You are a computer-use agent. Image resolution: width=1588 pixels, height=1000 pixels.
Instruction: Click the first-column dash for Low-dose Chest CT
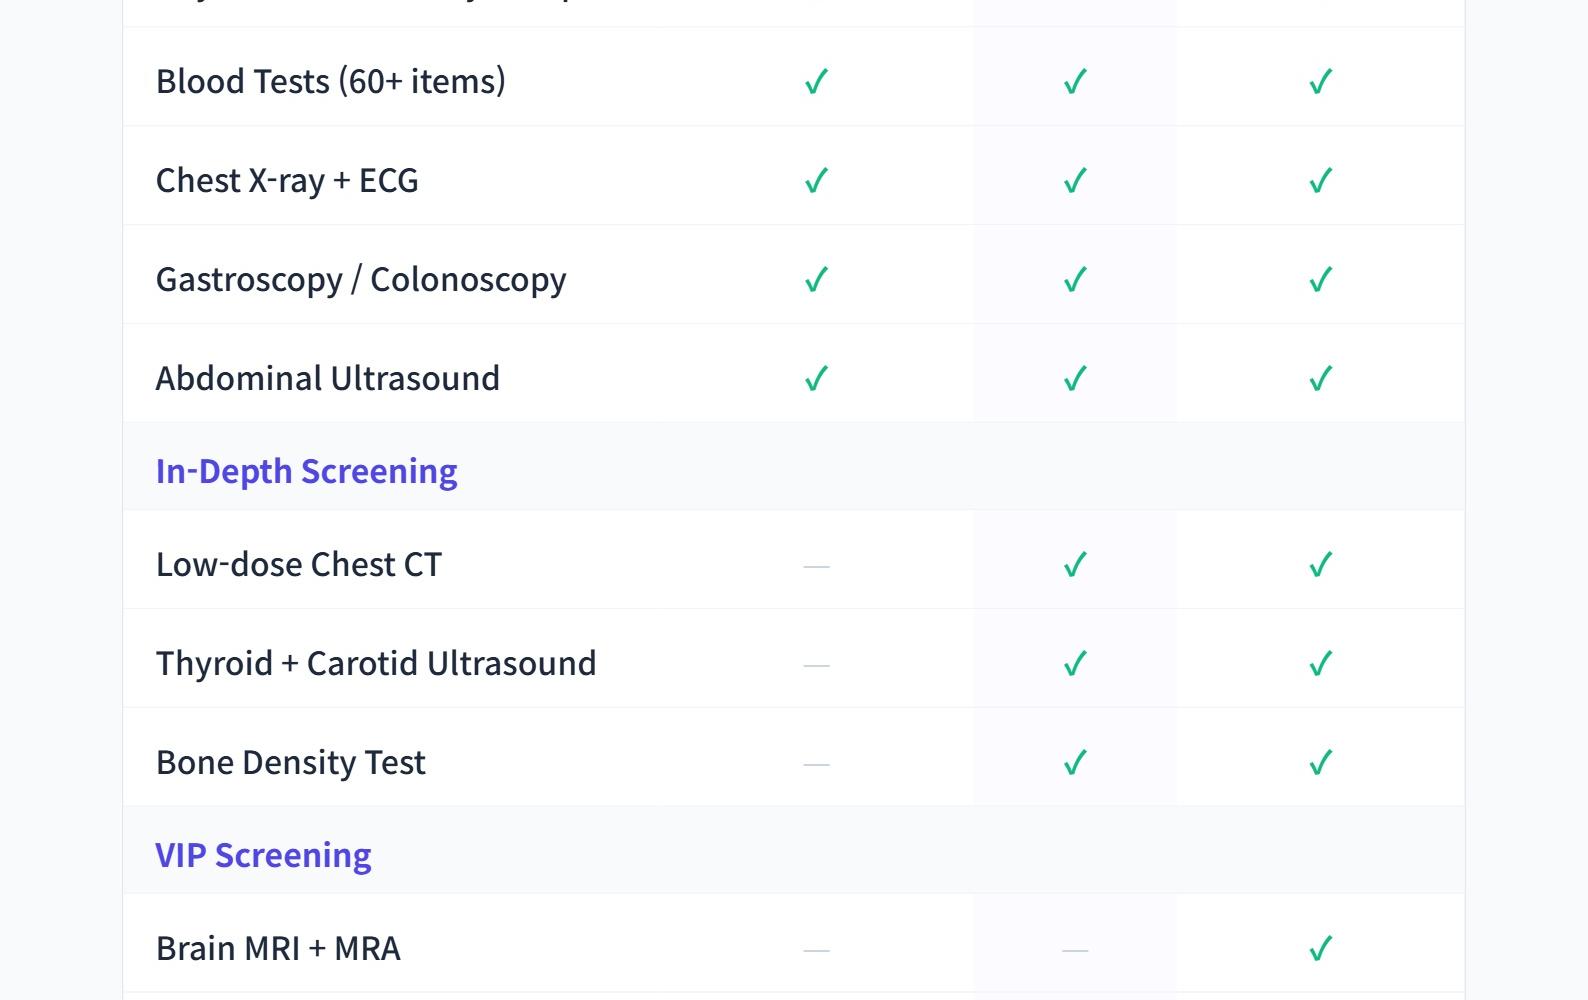pyautogui.click(x=817, y=566)
